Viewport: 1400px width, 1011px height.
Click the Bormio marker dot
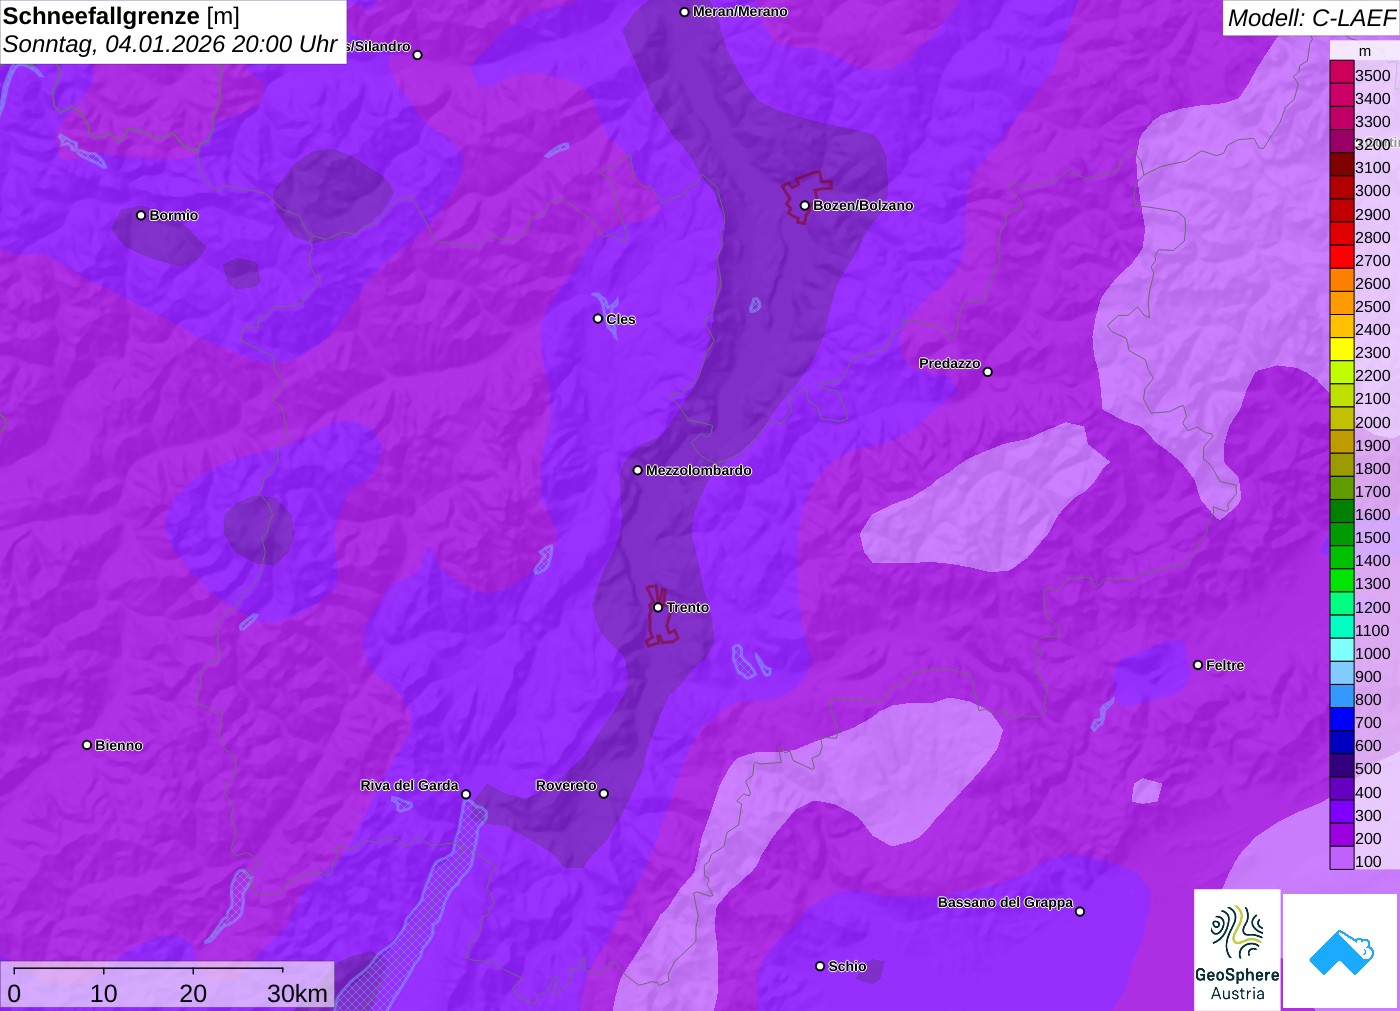(141, 215)
